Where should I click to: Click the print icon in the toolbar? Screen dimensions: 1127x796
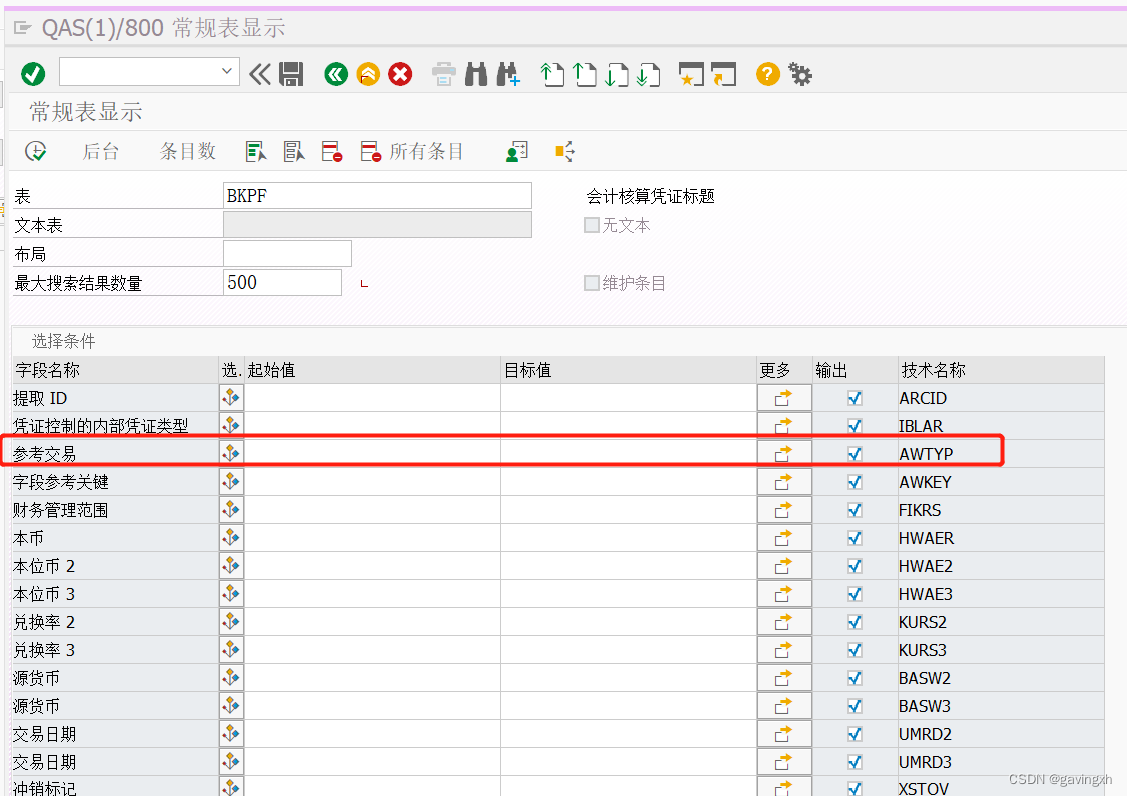pos(443,74)
